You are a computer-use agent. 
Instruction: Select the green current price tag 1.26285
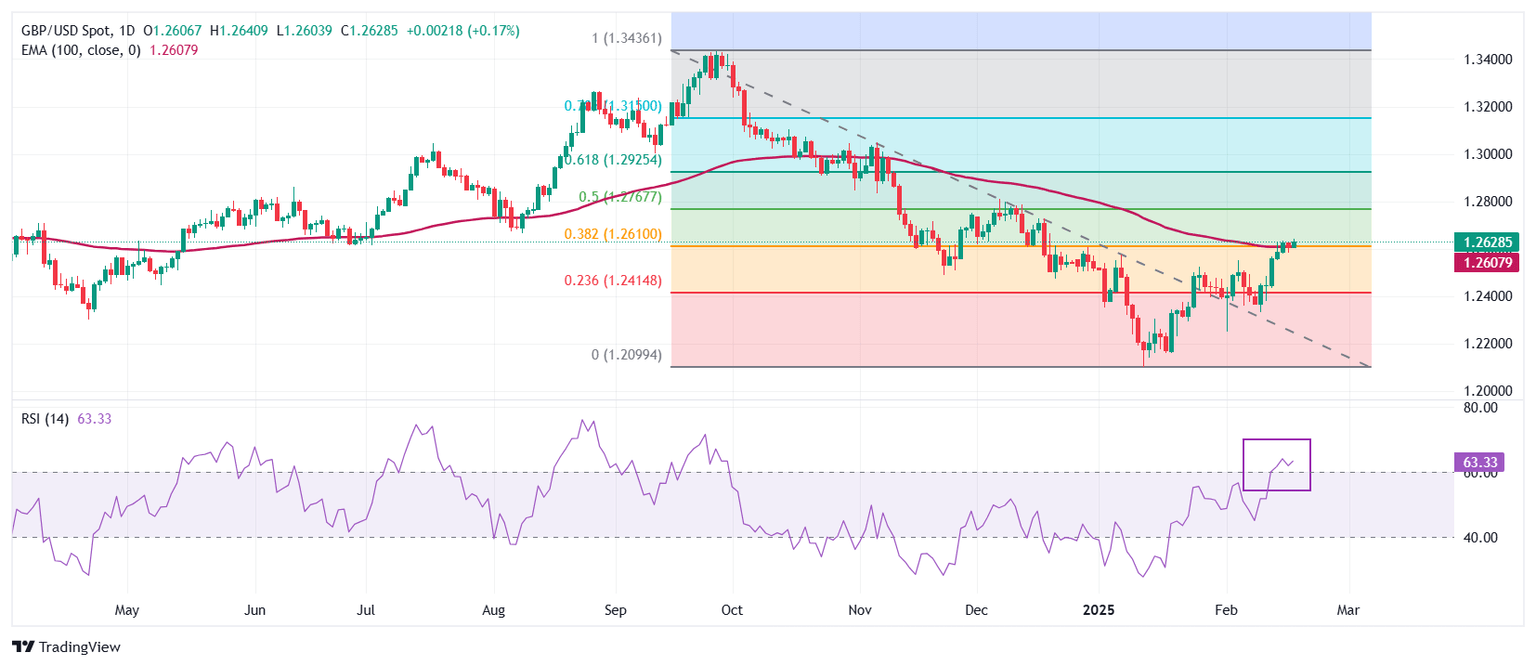(1489, 242)
